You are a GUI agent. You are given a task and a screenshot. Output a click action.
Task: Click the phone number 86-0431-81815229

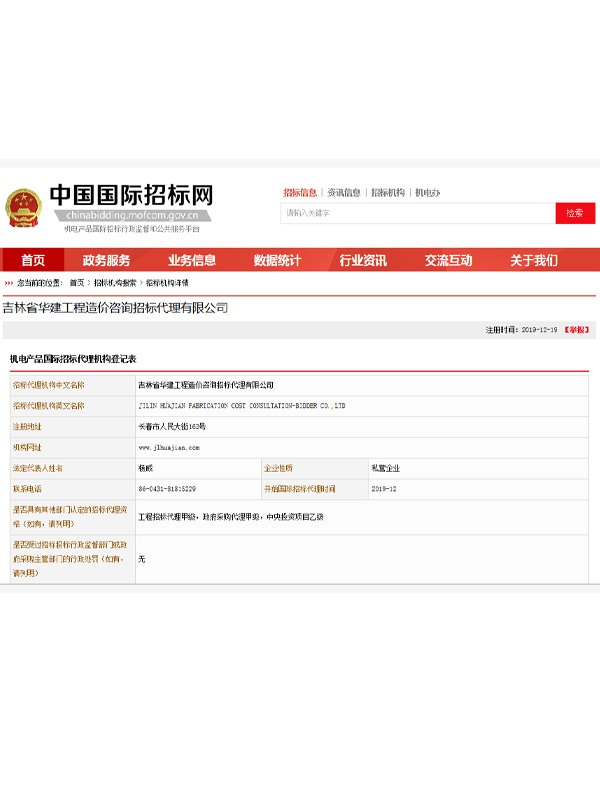pyautogui.click(x=167, y=489)
